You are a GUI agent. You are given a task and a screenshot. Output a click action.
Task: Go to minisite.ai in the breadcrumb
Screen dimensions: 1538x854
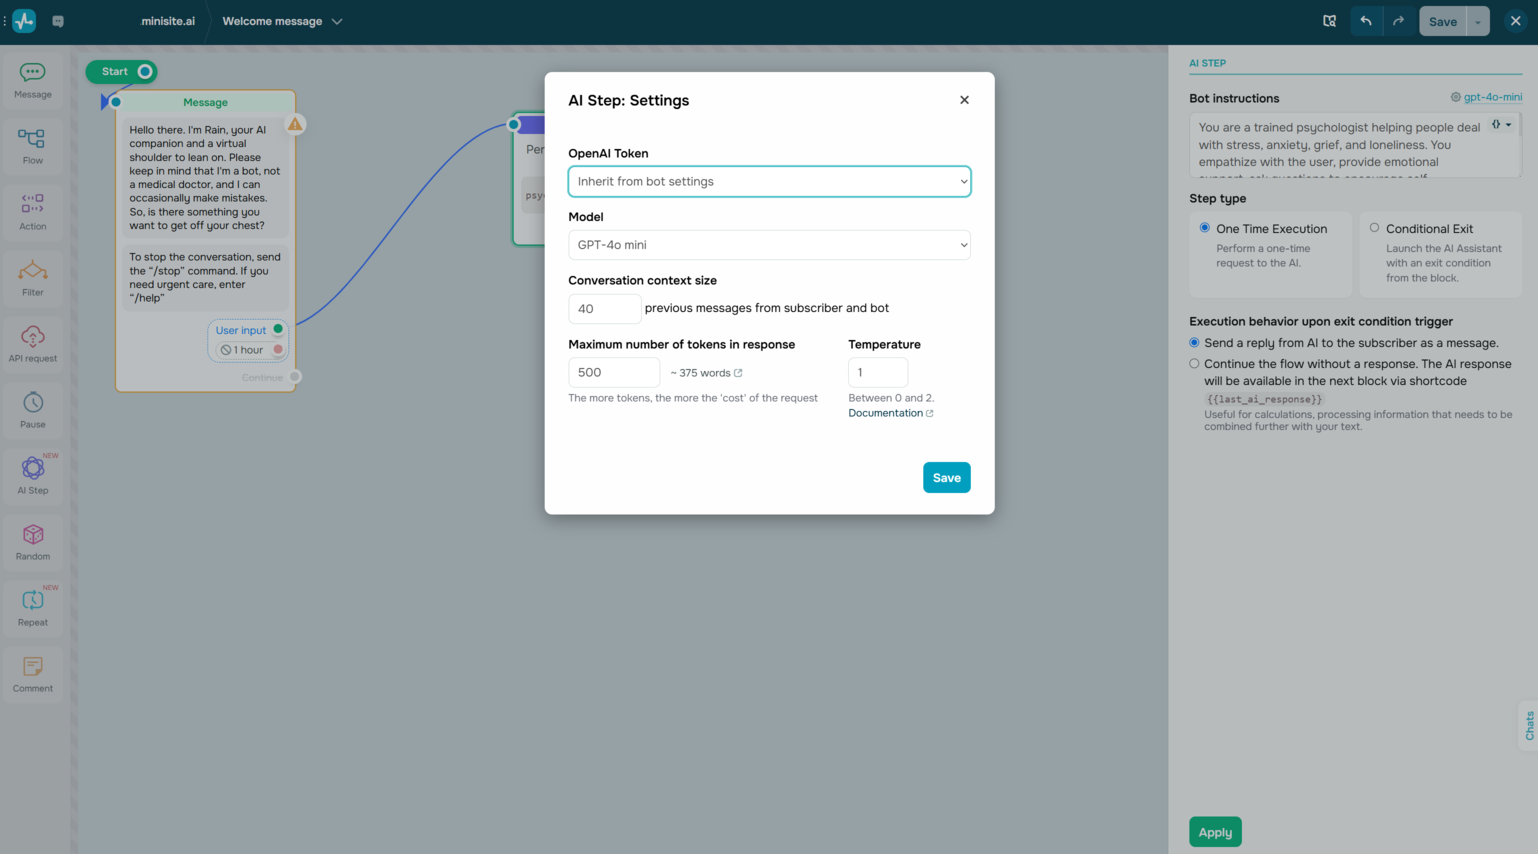coord(168,20)
